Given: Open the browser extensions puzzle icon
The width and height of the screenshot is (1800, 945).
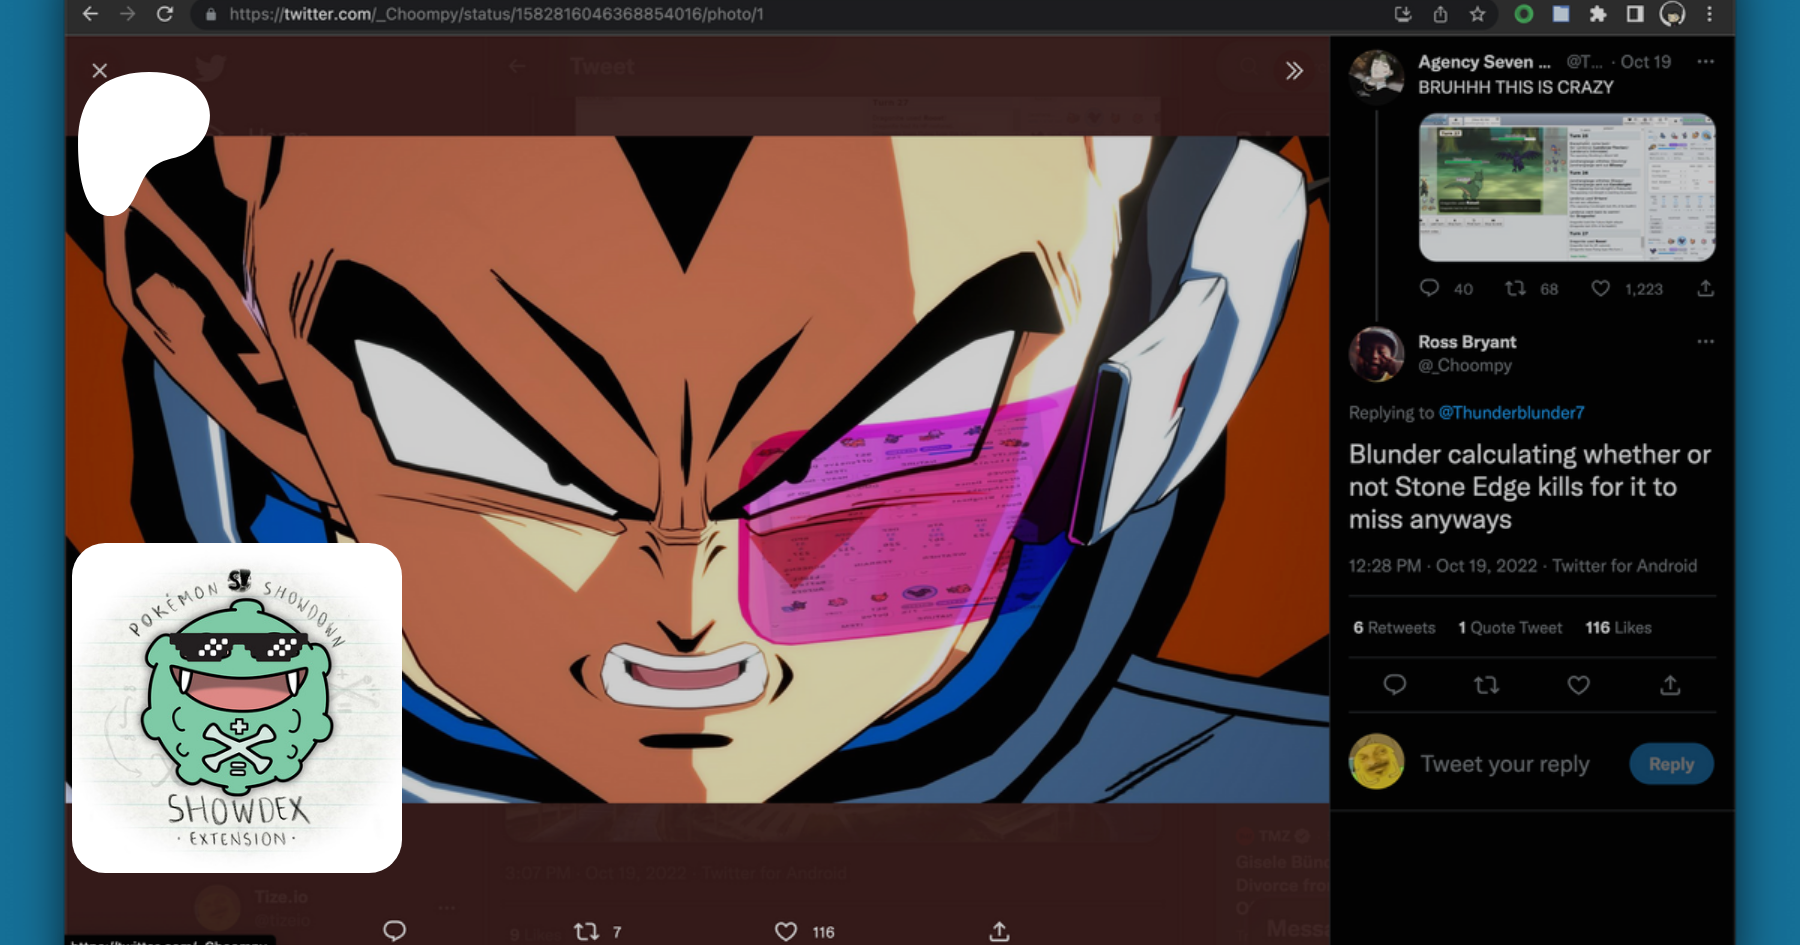Looking at the screenshot, I should click(1598, 14).
